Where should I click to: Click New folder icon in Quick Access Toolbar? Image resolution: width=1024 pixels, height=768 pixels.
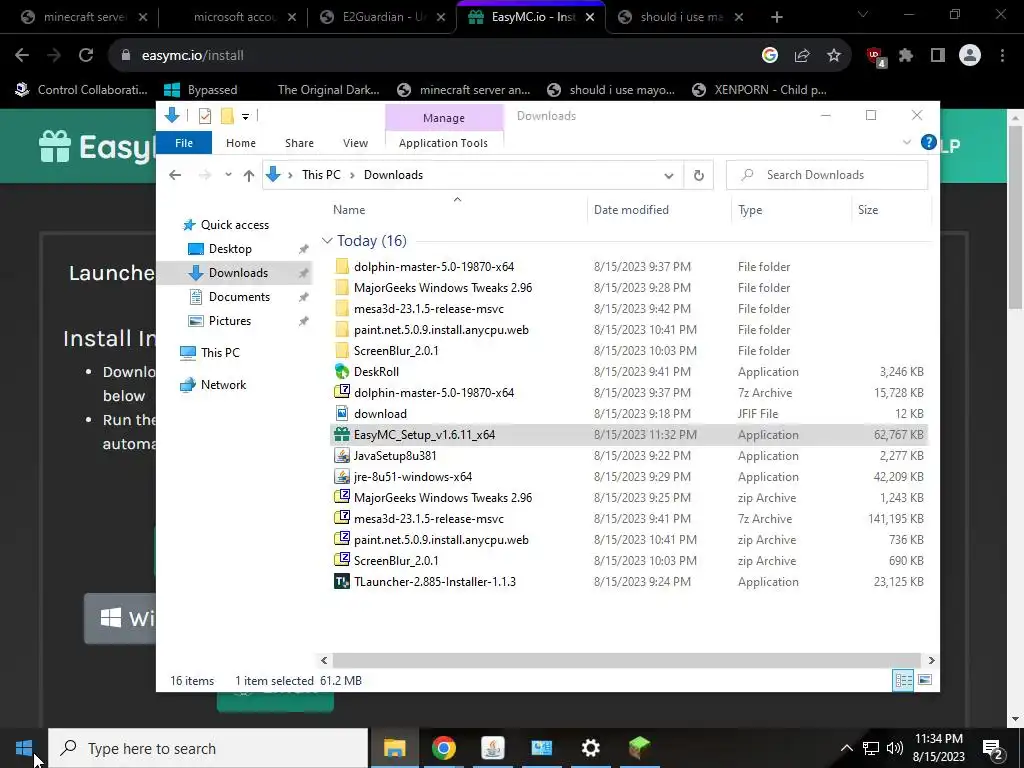pos(227,116)
